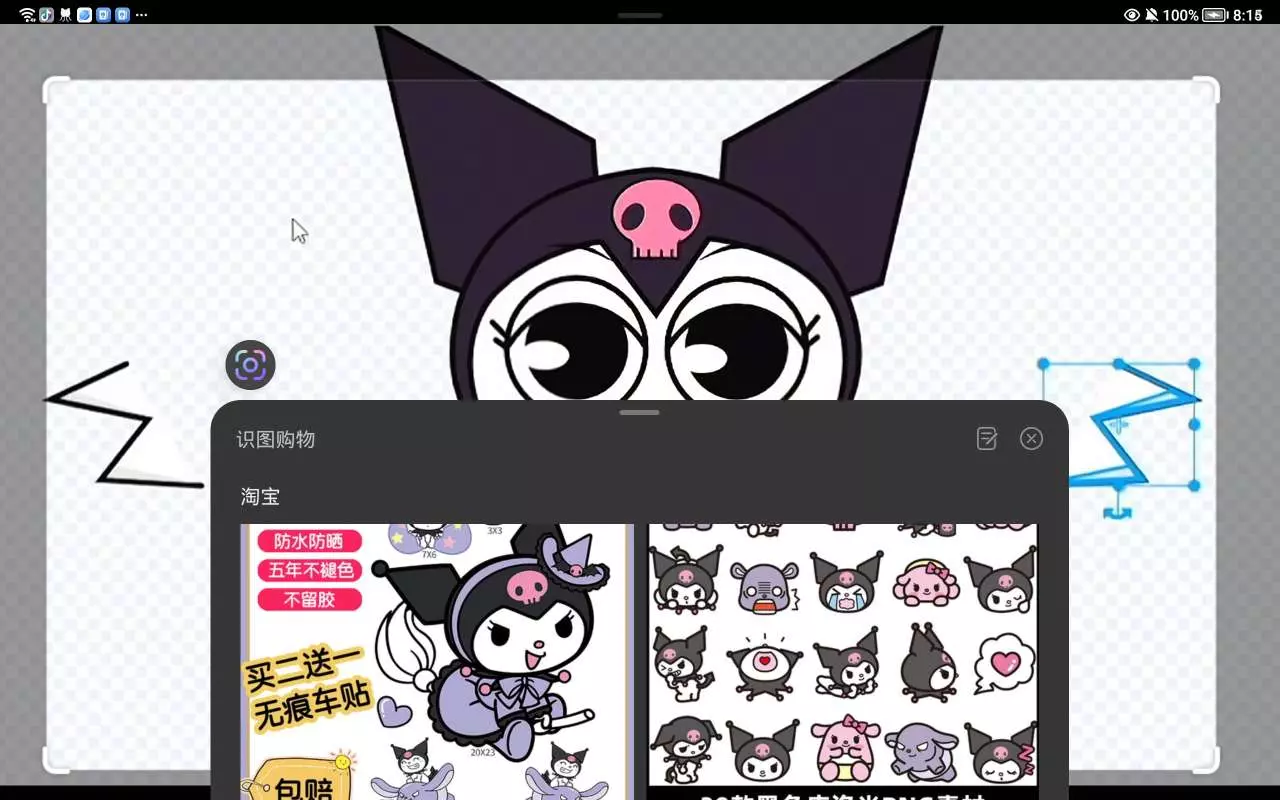Click the 8:15 clock in status bar
1280x800 pixels.
pyautogui.click(x=1248, y=15)
